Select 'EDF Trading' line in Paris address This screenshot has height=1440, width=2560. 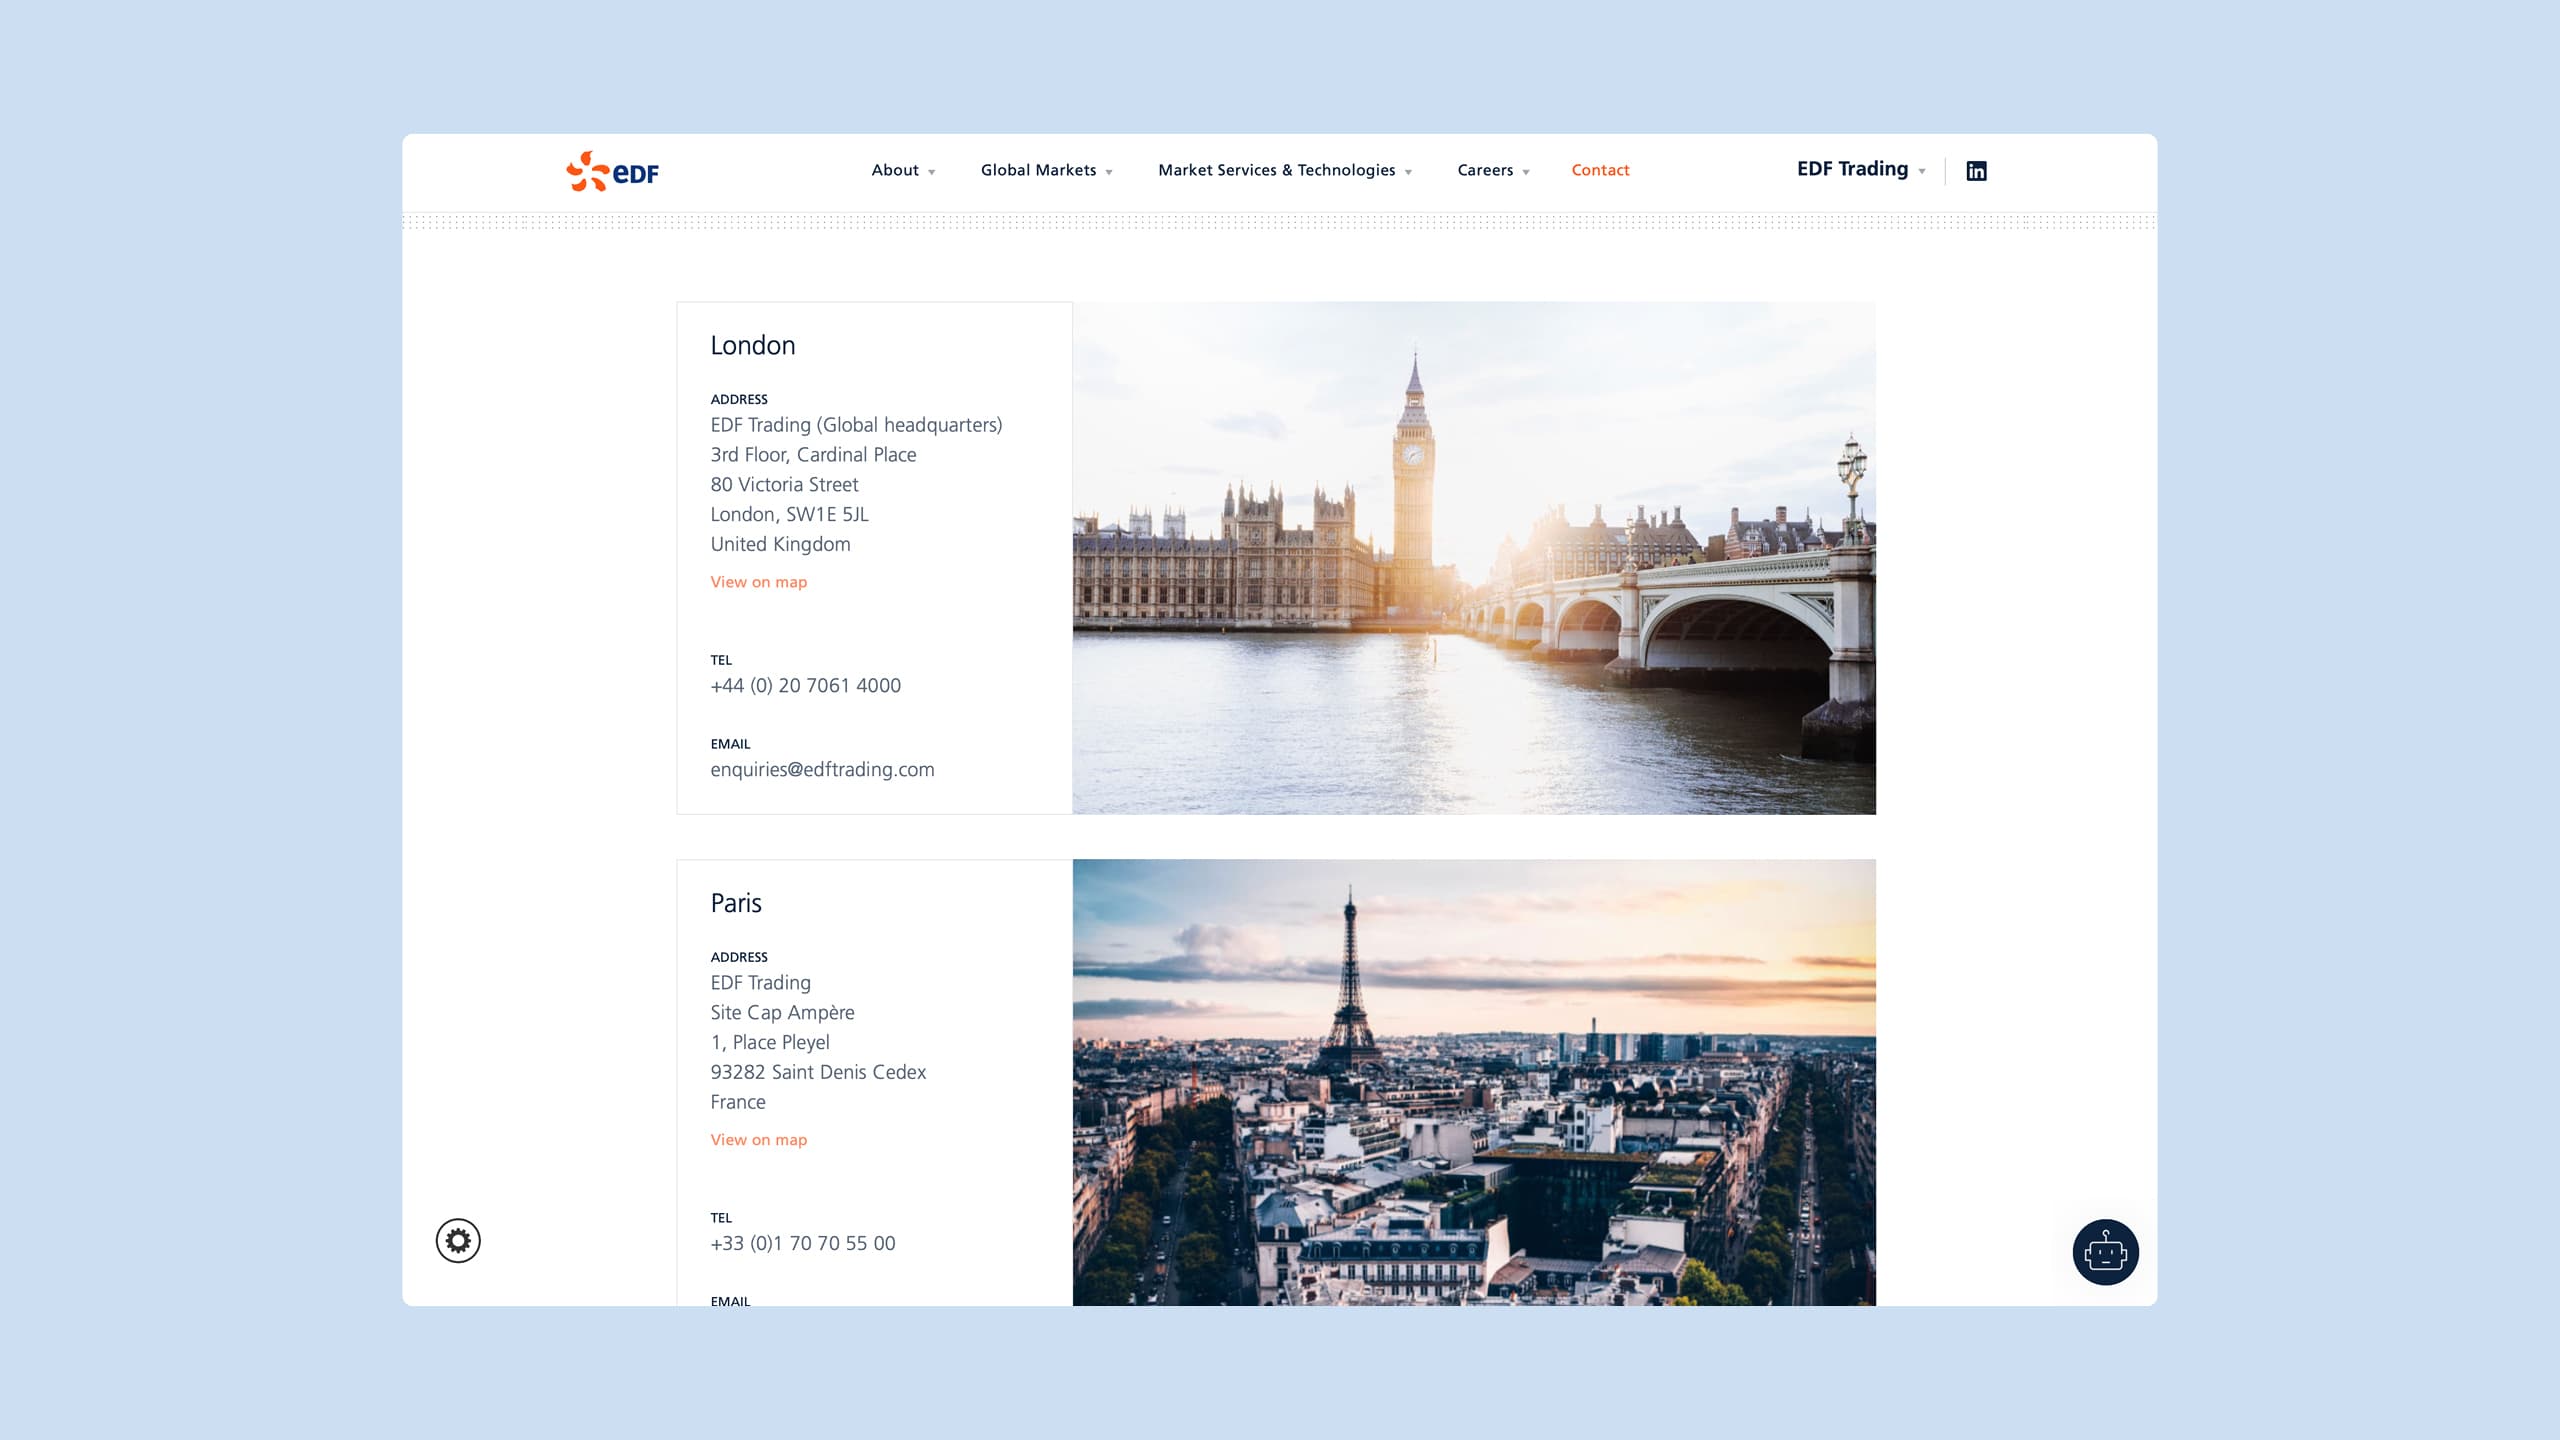pyautogui.click(x=760, y=983)
